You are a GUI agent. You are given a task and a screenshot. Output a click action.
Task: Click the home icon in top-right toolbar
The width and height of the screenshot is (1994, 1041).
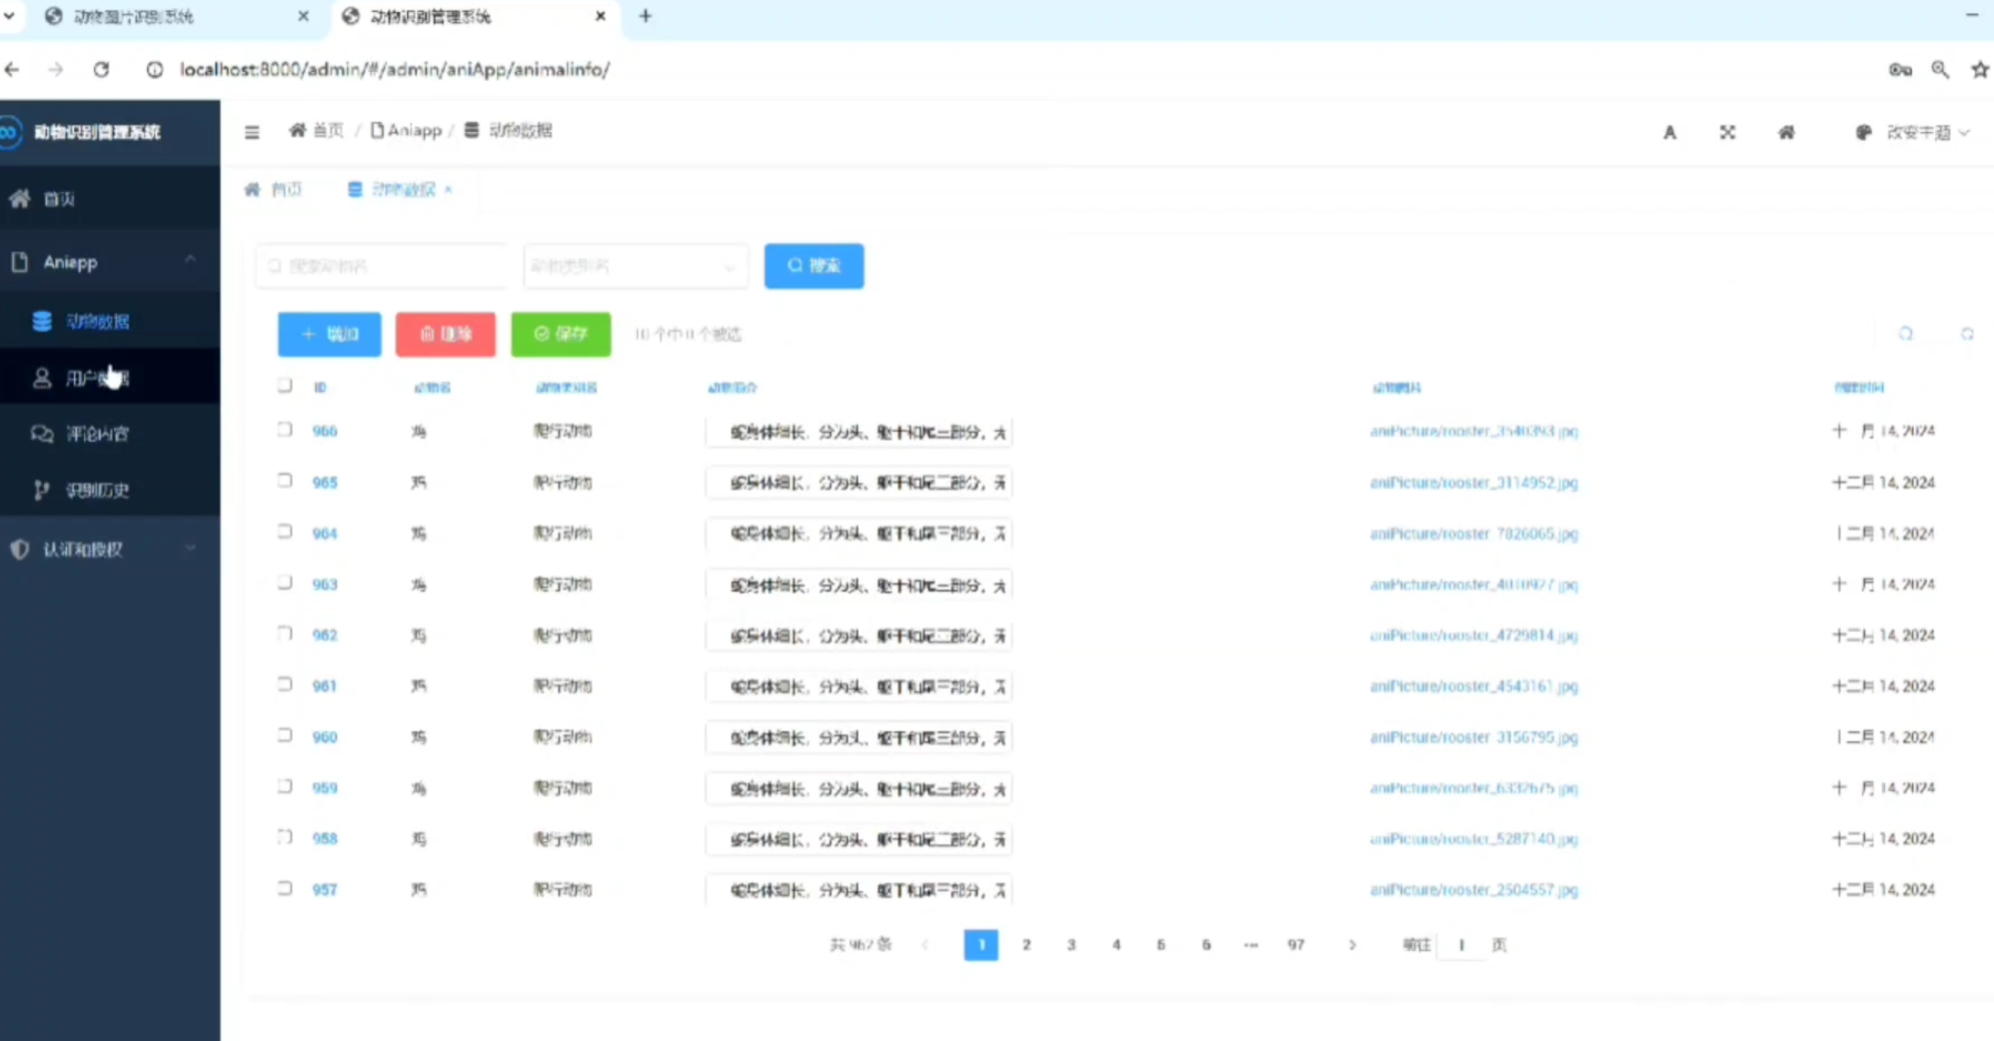1786,132
